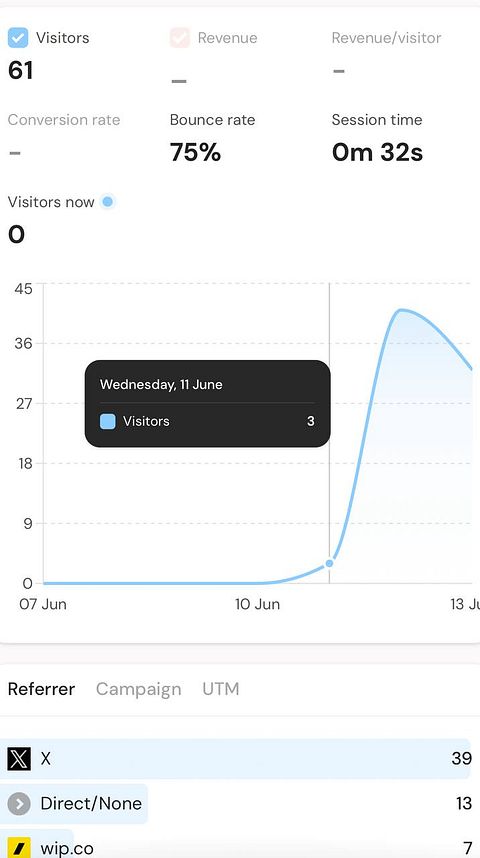Image resolution: width=480 pixels, height=858 pixels.
Task: Click the 10 Jun axis label
Action: (x=257, y=605)
